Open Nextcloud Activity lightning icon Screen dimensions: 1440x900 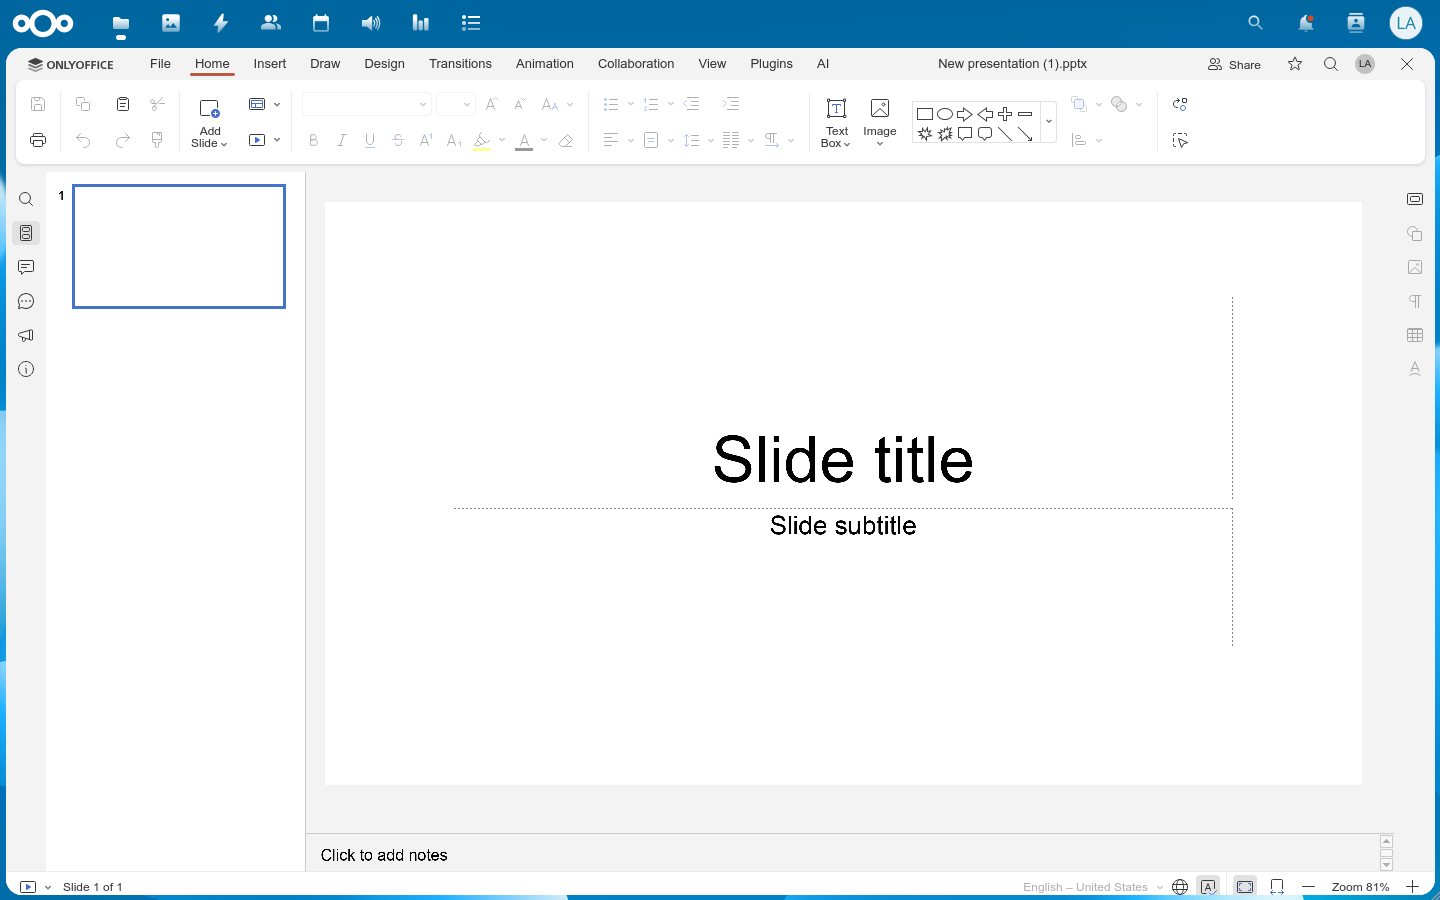tap(221, 23)
